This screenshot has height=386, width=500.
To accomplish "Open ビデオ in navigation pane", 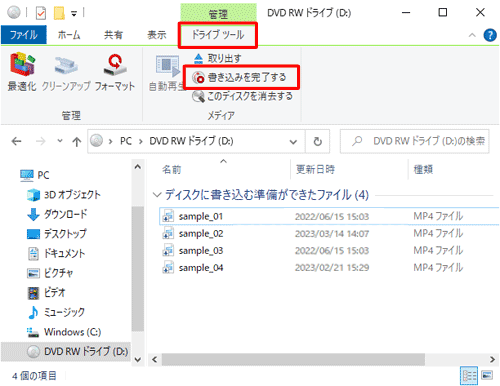I will pyautogui.click(x=46, y=293).
